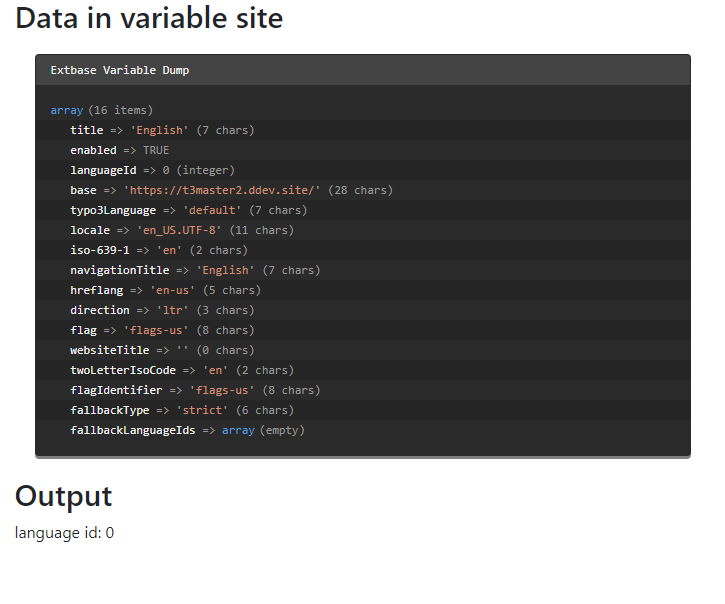Click the iso-639-1 key
725x604 pixels.
(x=100, y=250)
